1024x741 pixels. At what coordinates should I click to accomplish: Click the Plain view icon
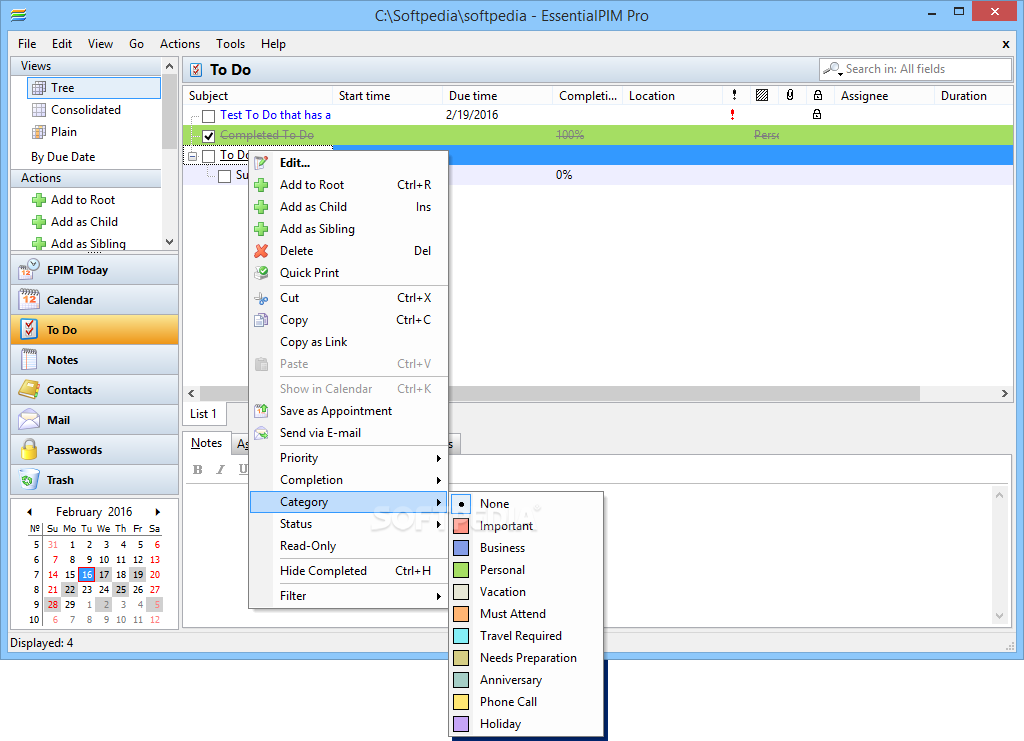coord(39,132)
